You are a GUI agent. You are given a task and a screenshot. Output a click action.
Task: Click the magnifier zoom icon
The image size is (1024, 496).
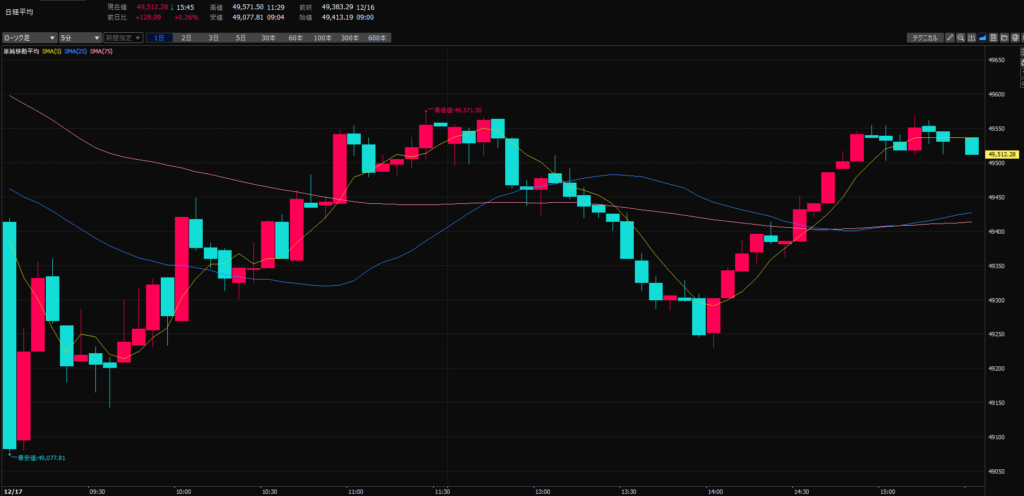pyautogui.click(x=961, y=37)
